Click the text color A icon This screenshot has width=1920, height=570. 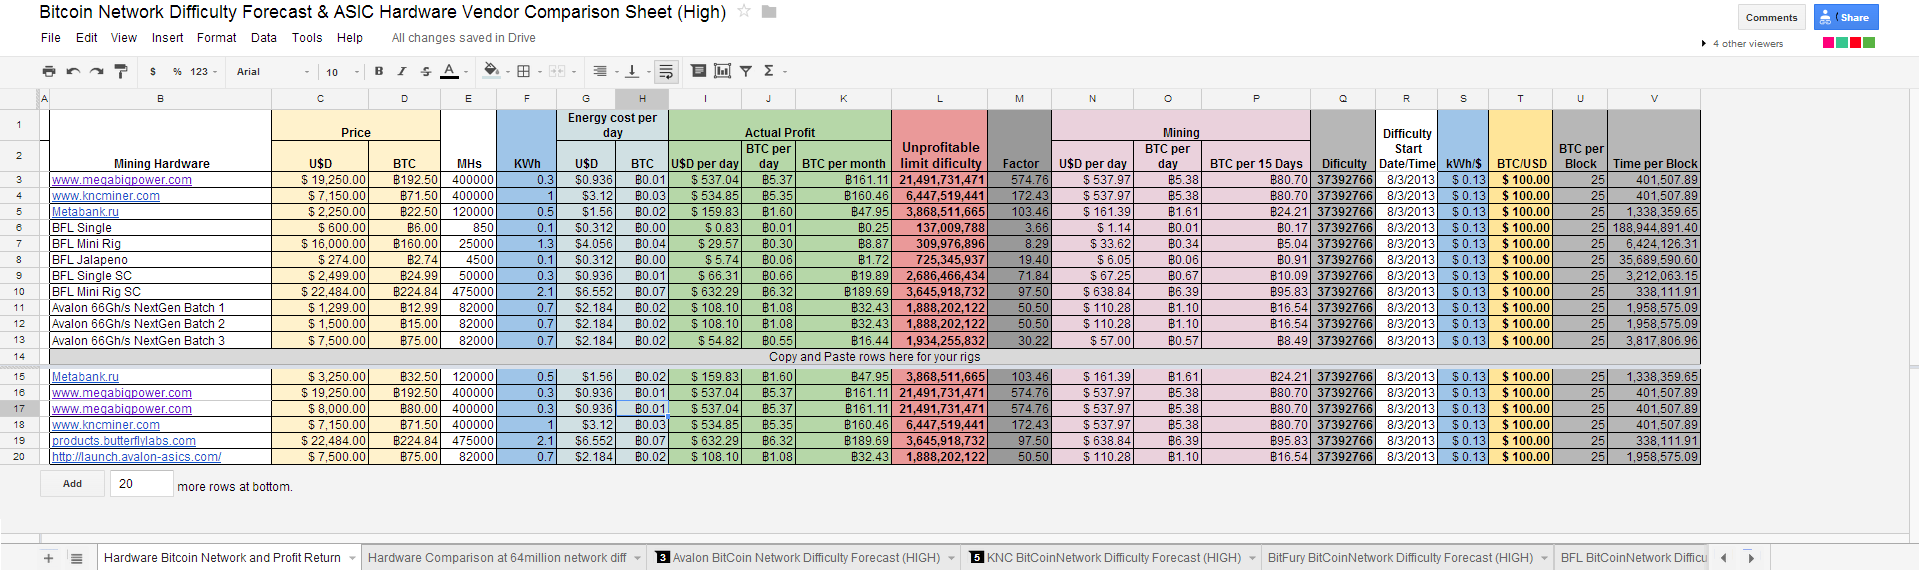pyautogui.click(x=449, y=71)
